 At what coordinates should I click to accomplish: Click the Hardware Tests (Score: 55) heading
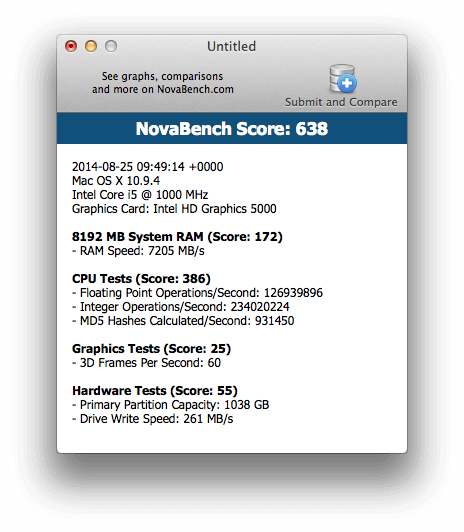155,391
